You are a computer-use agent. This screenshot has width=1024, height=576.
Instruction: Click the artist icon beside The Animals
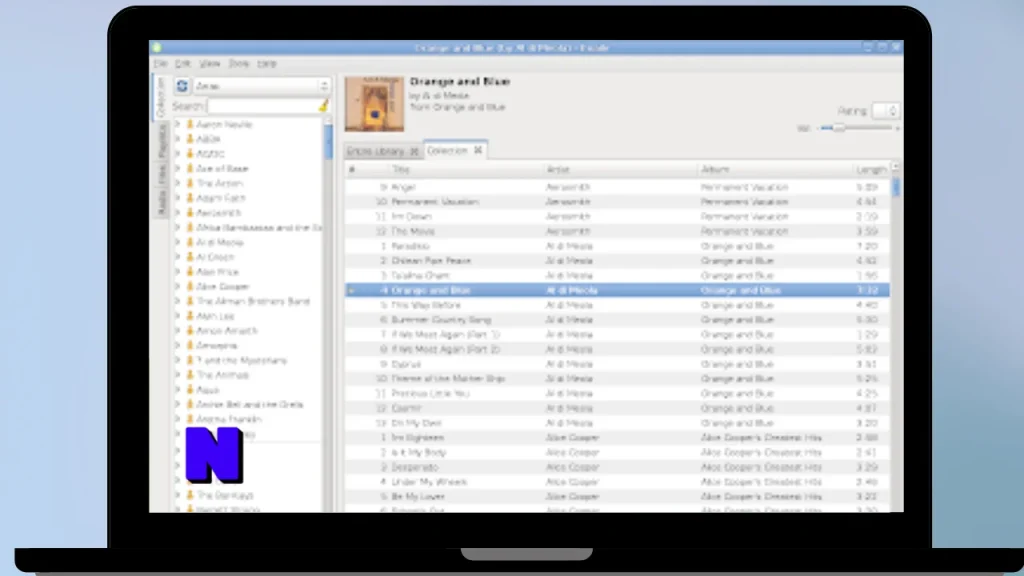190,375
